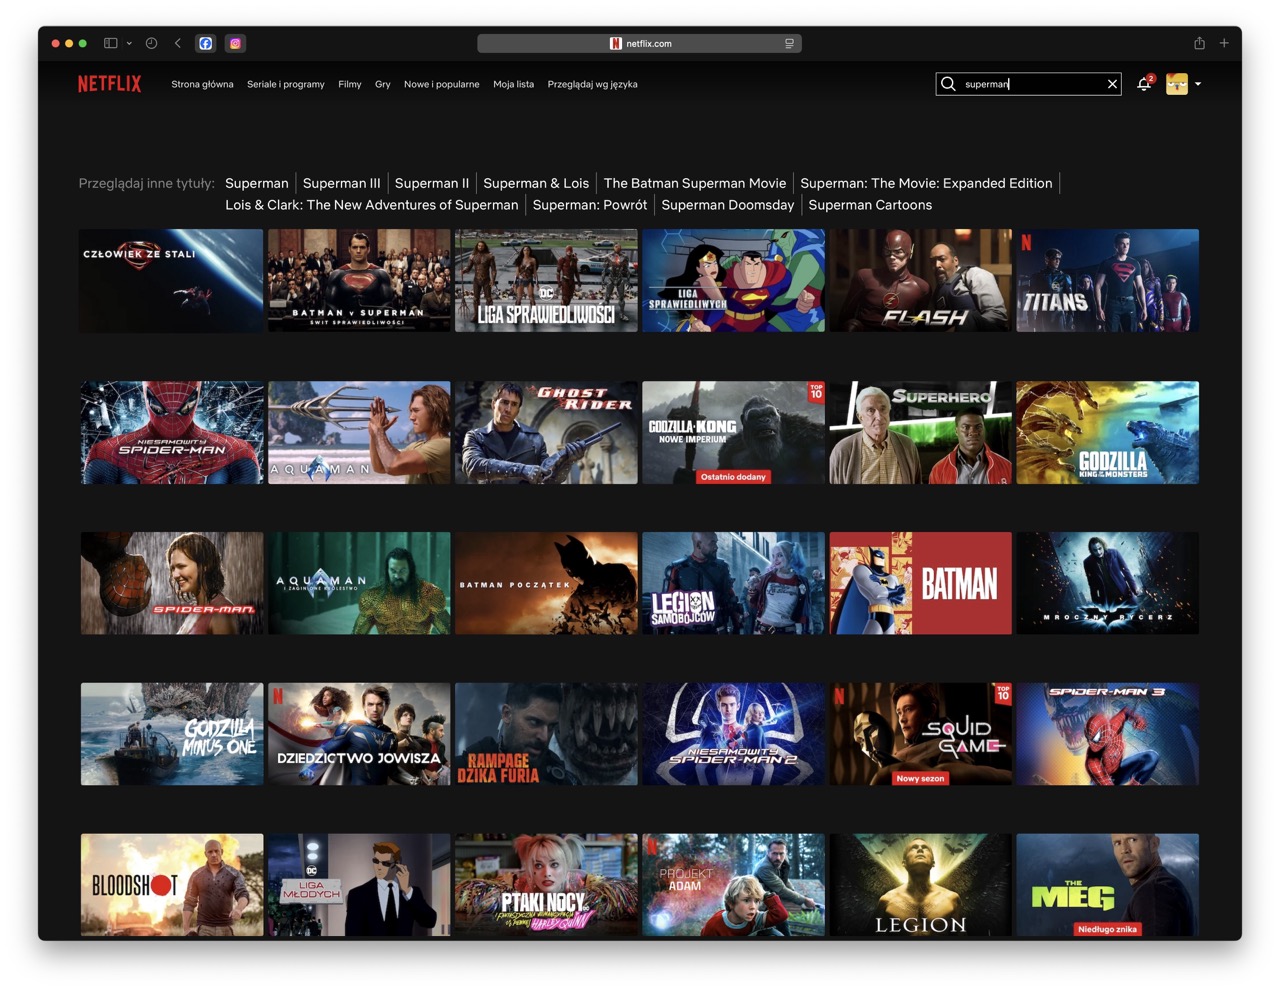Open Przeglądaj wg języka

[592, 84]
